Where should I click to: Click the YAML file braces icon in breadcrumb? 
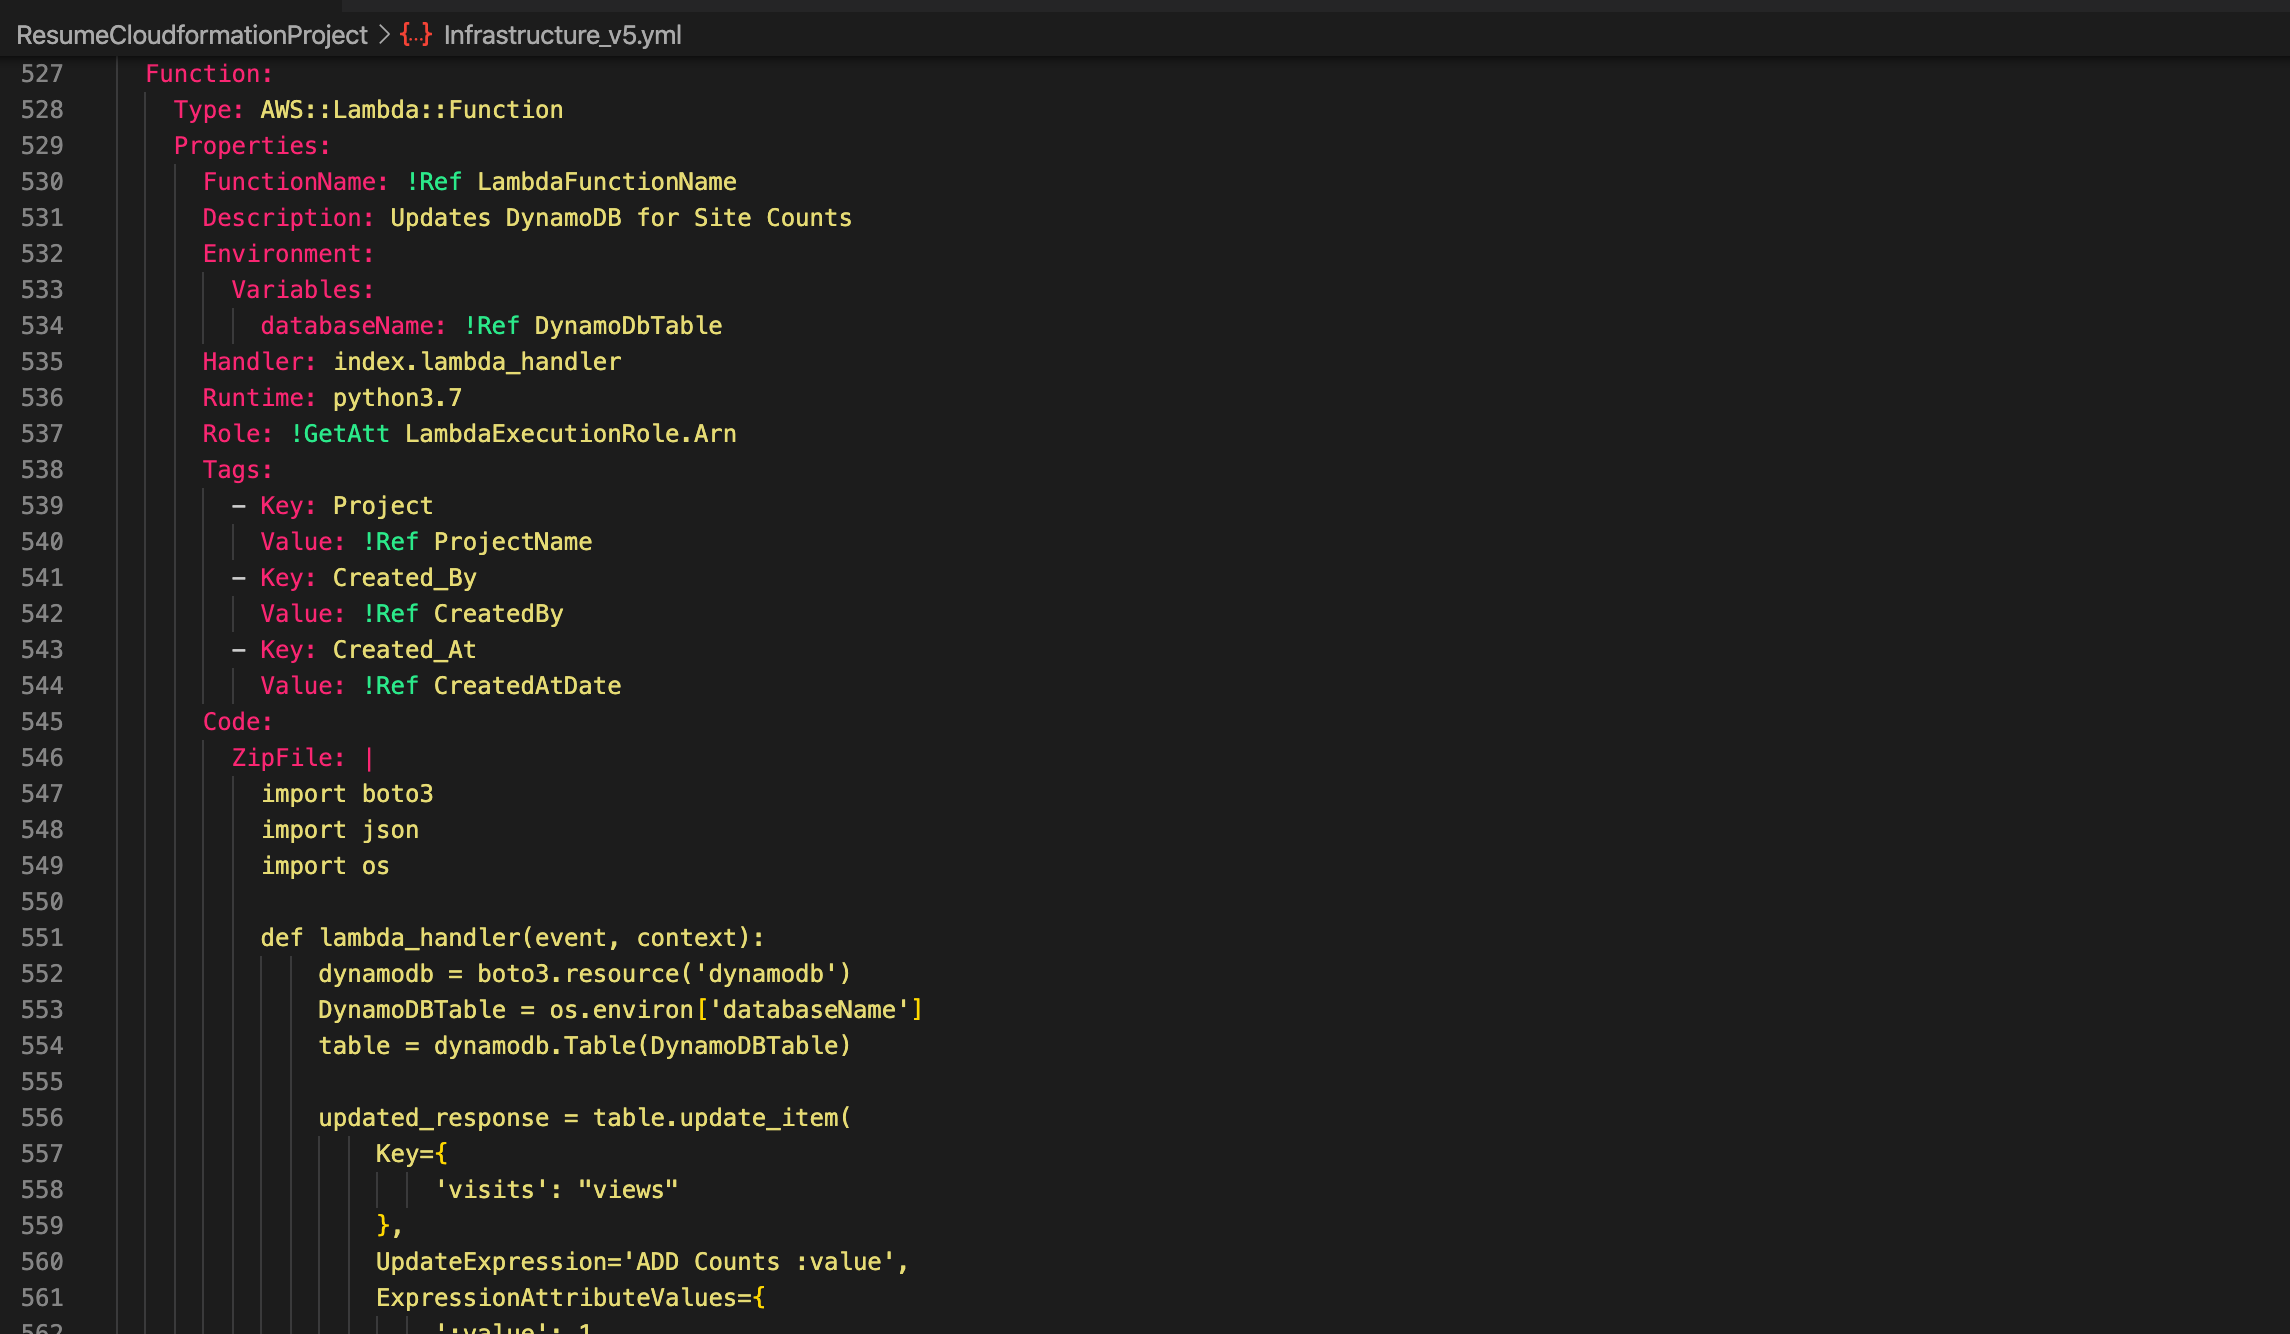[x=416, y=35]
